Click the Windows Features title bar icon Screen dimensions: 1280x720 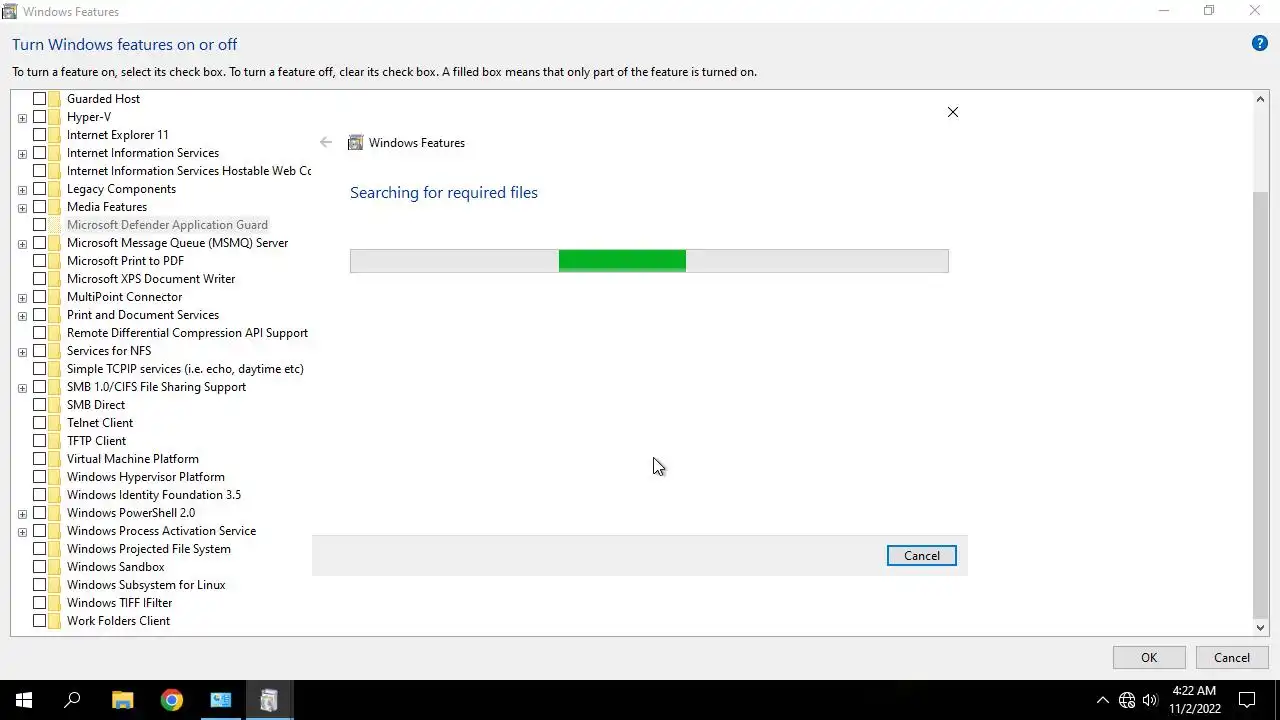[x=9, y=11]
